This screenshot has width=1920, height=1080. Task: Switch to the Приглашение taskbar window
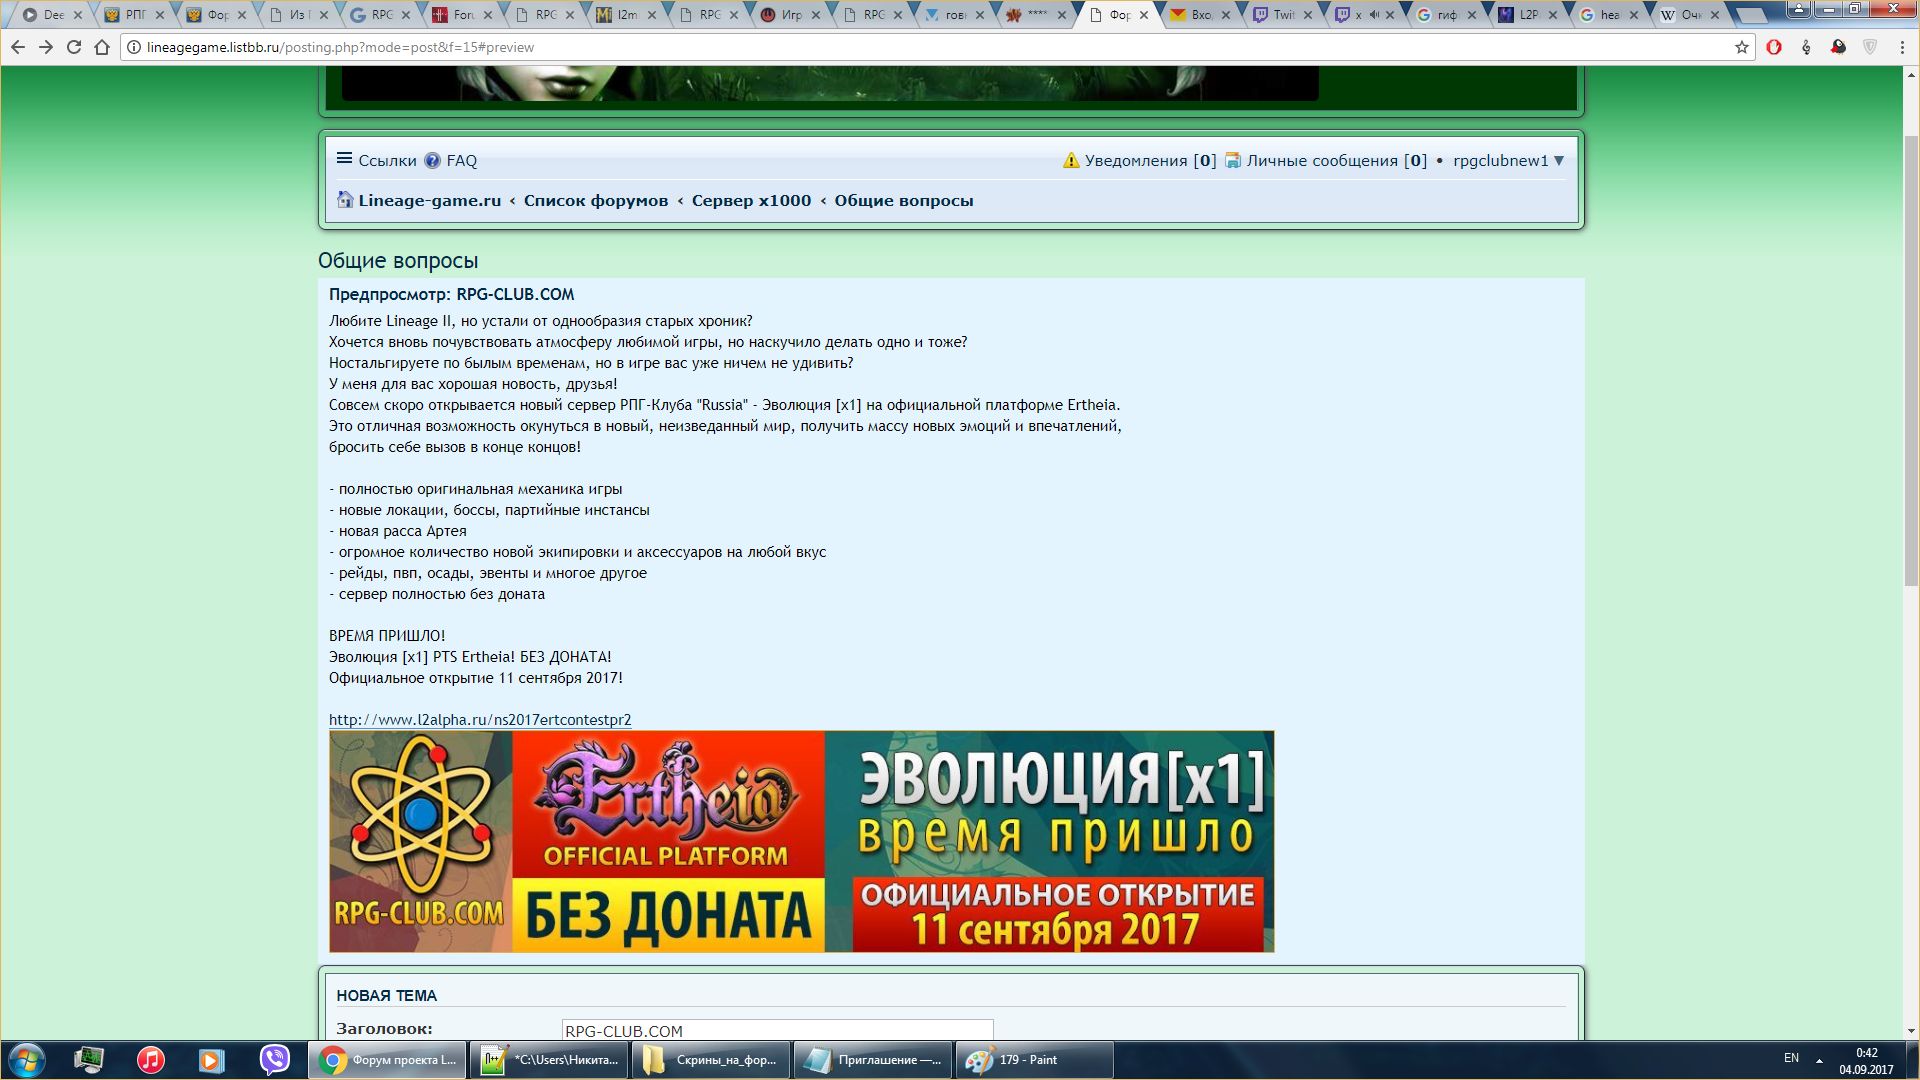coord(872,1060)
